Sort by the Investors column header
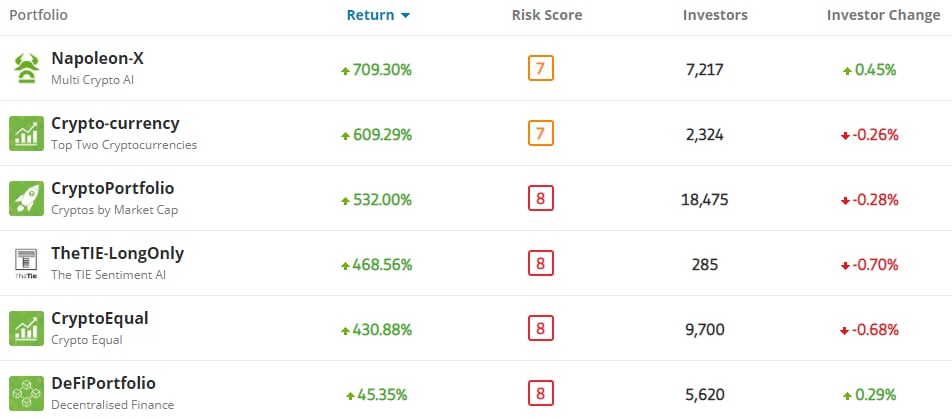 715,16
